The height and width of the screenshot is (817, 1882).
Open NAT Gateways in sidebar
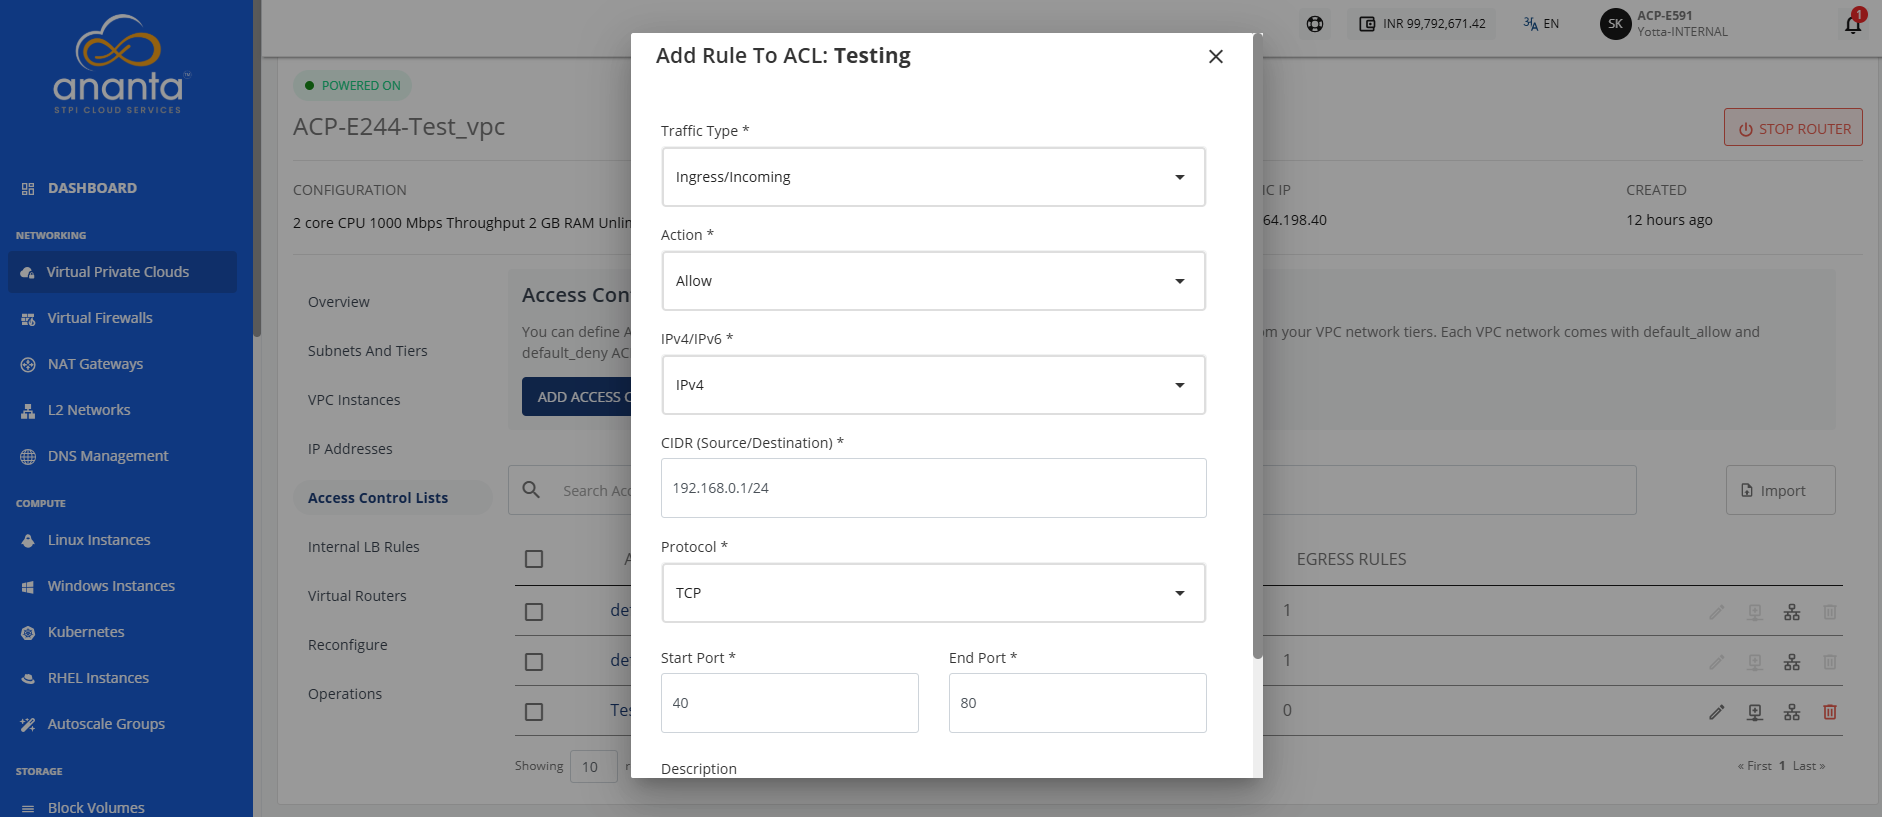(95, 364)
